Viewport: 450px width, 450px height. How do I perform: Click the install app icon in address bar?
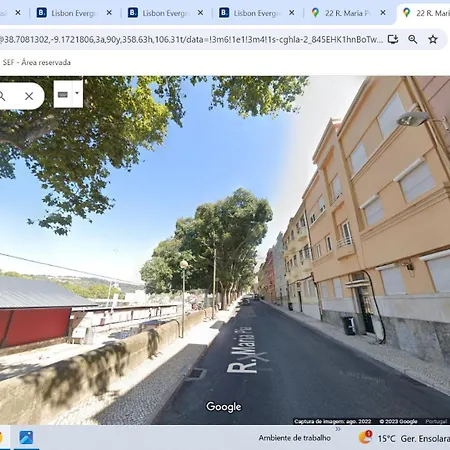(393, 39)
